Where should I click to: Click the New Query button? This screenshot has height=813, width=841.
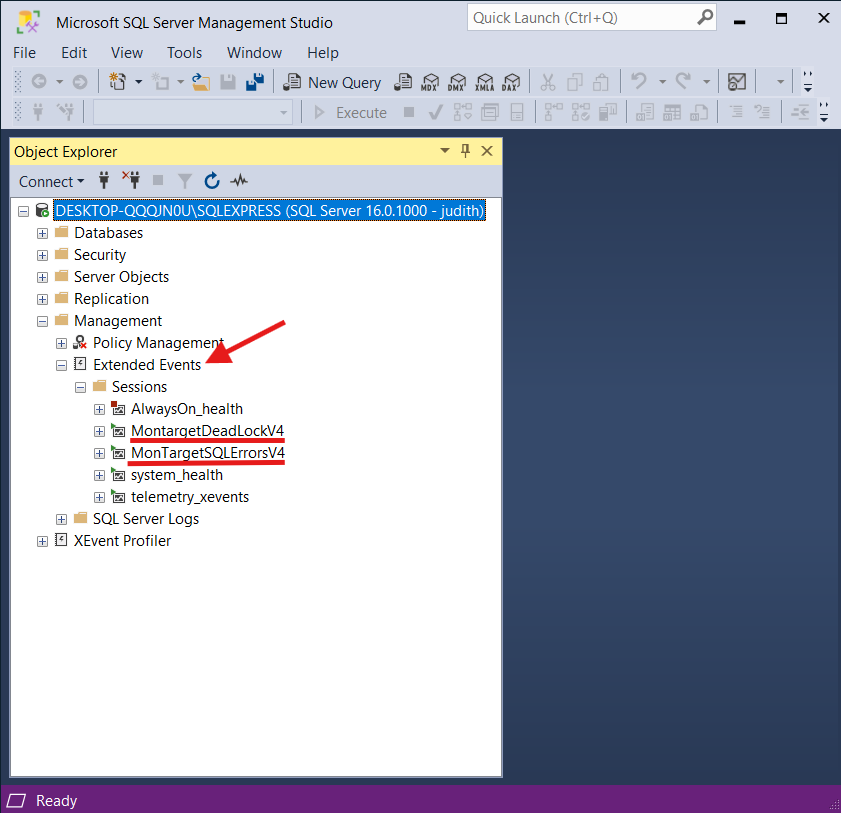[332, 83]
